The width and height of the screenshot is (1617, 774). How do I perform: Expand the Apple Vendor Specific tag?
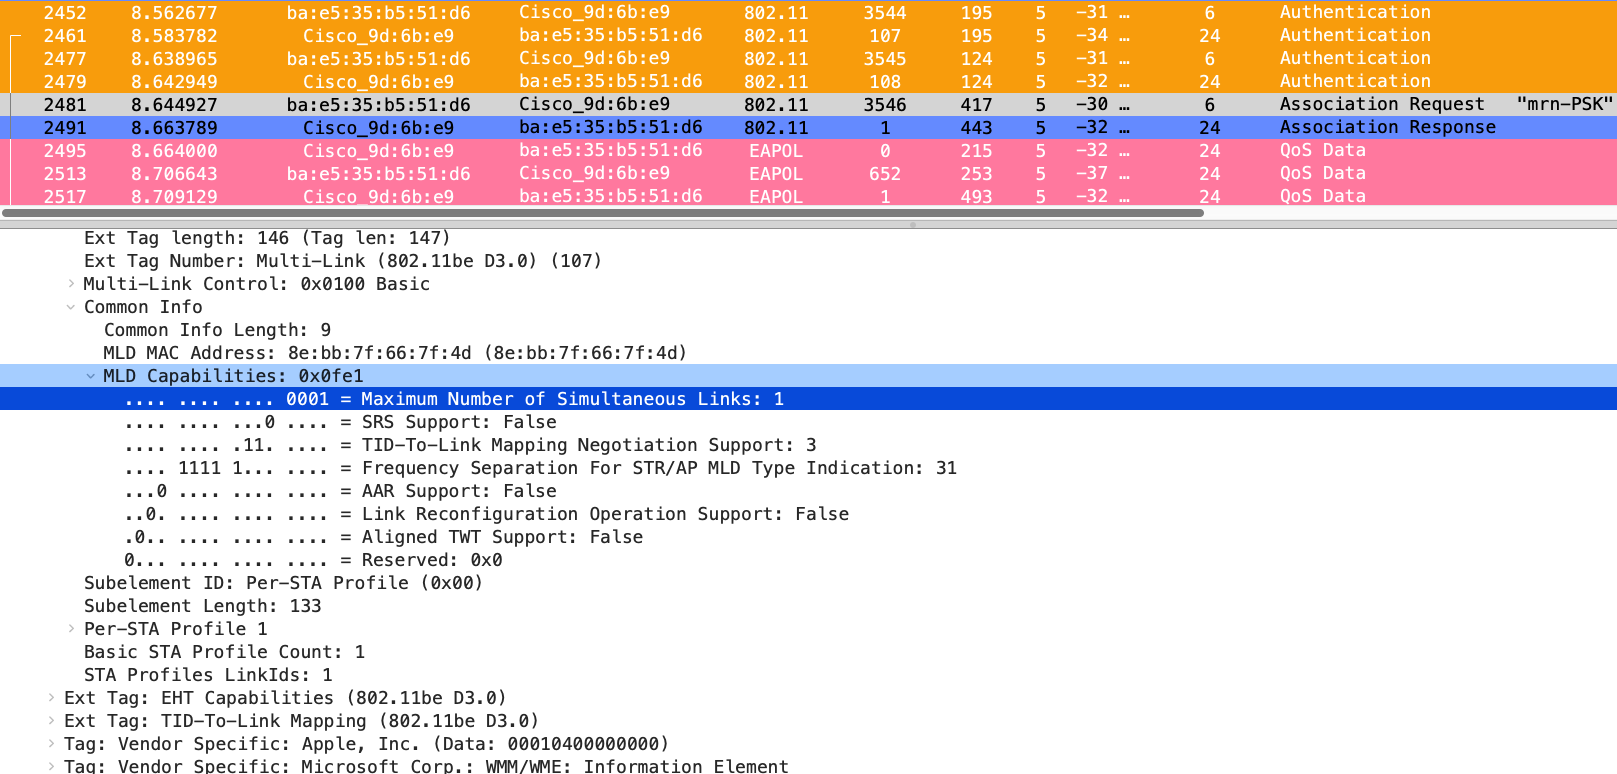click(51, 744)
